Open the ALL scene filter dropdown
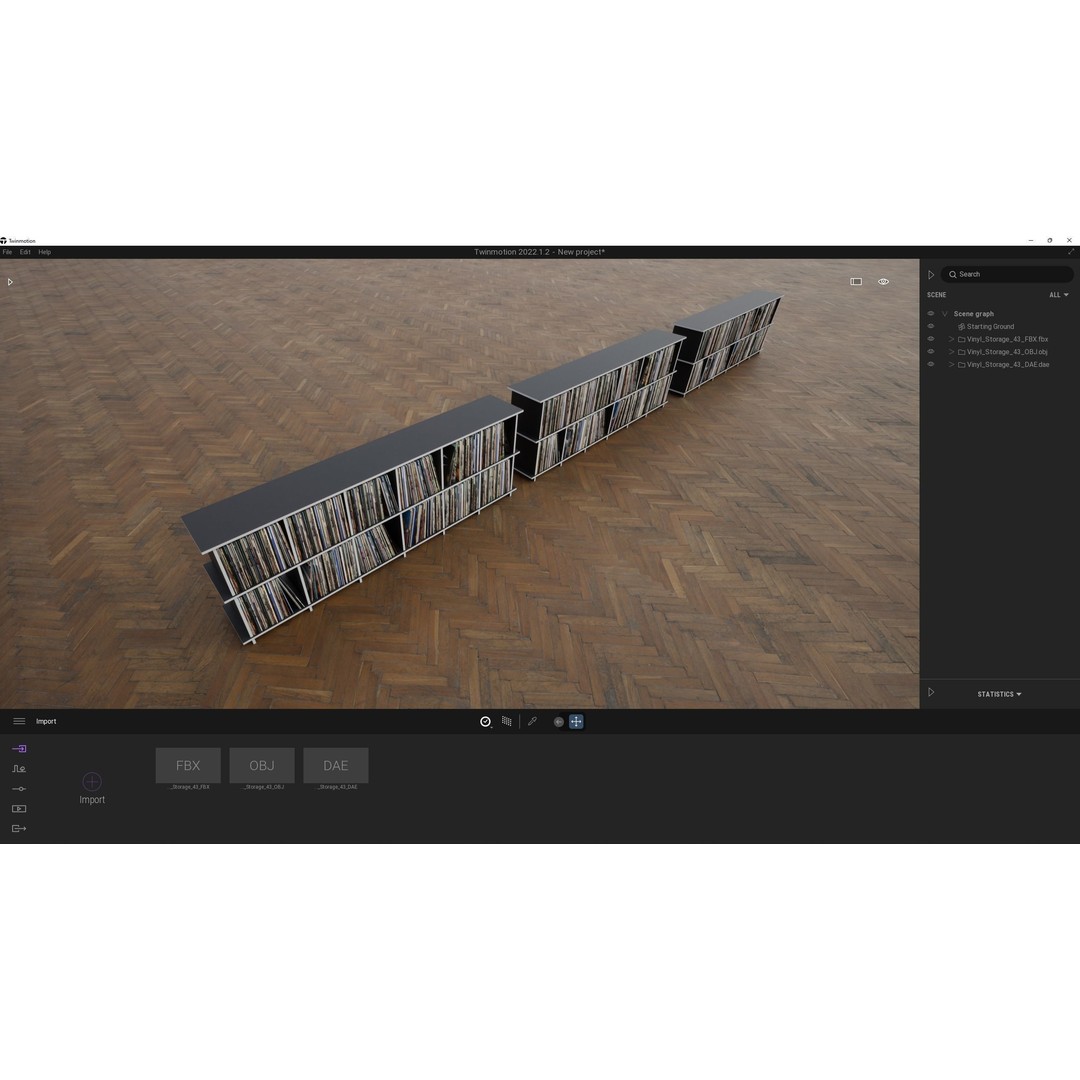Image resolution: width=1080 pixels, height=1080 pixels. tap(1059, 295)
